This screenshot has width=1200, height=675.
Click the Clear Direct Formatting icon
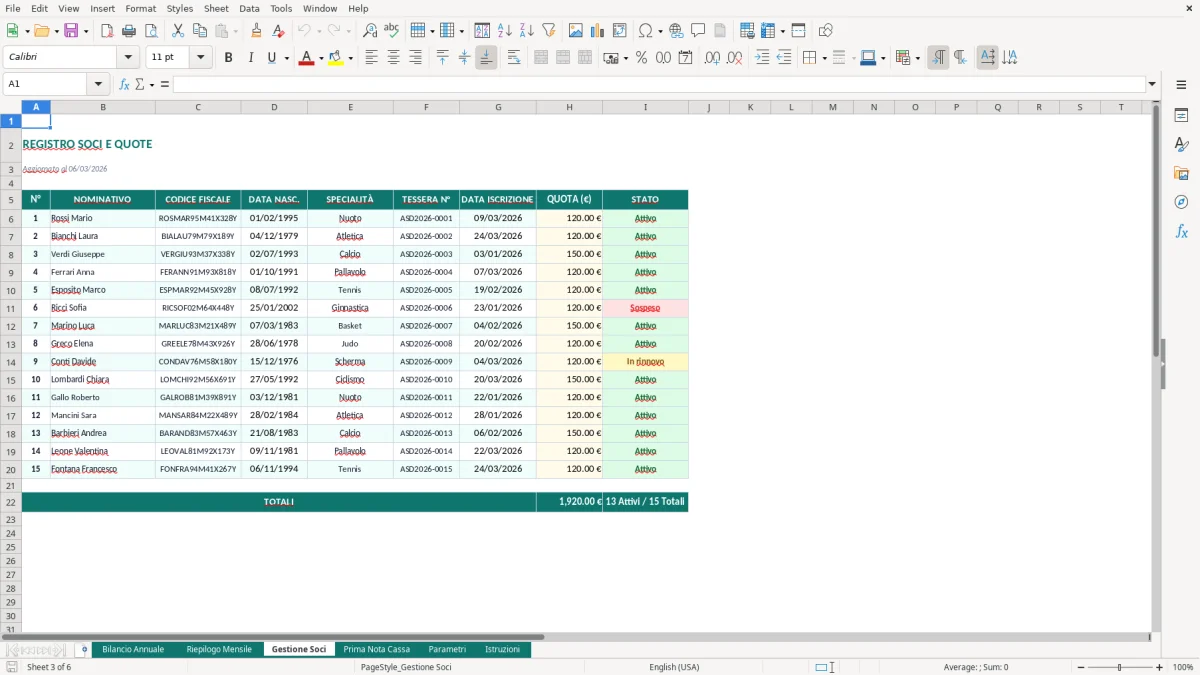pos(278,31)
